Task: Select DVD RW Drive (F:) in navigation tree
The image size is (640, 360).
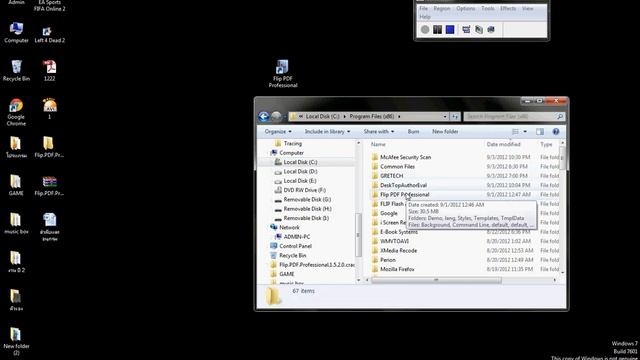Action: [x=304, y=190]
